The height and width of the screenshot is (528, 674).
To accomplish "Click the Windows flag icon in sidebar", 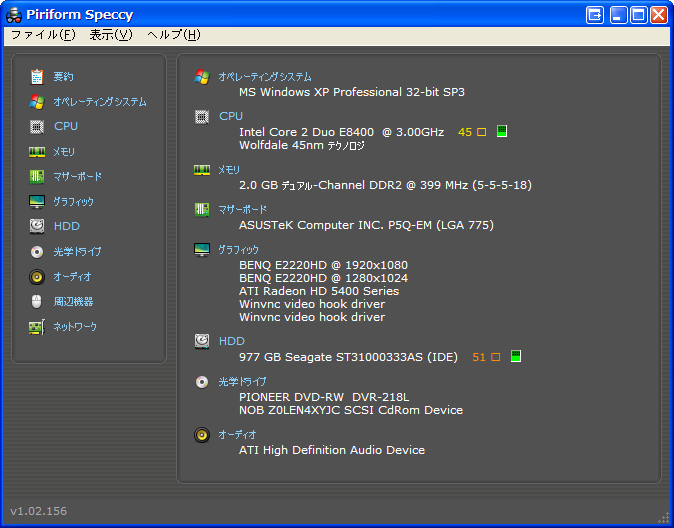I will [37, 102].
